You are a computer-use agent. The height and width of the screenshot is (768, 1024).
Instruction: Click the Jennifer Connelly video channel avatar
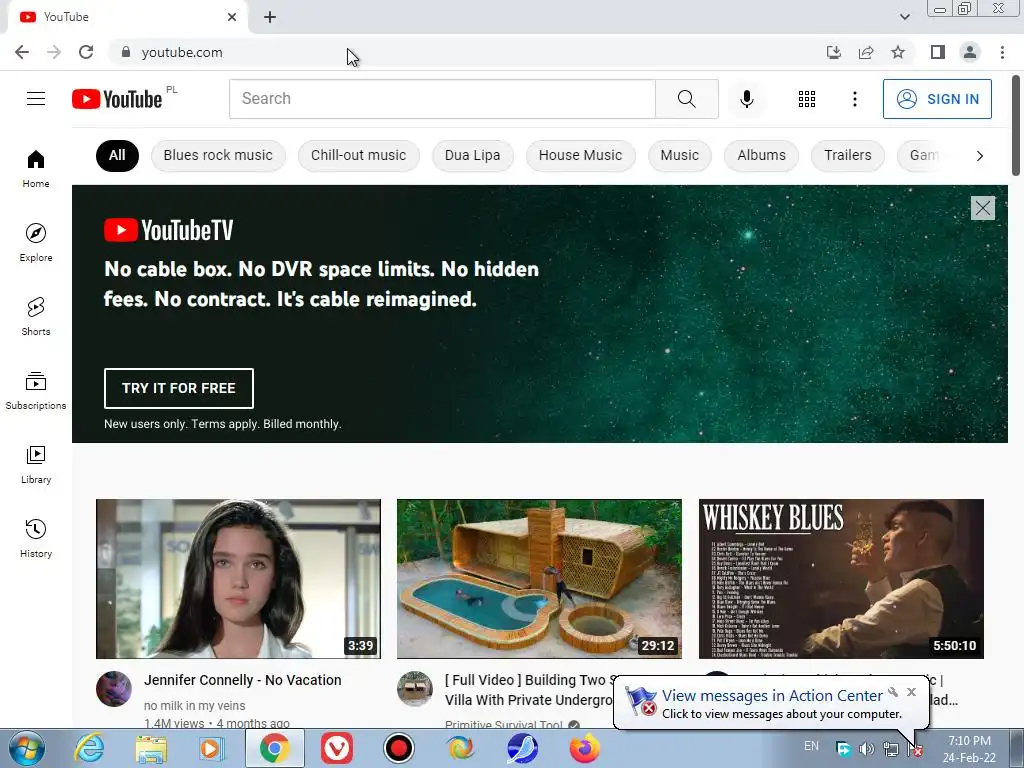coord(114,689)
